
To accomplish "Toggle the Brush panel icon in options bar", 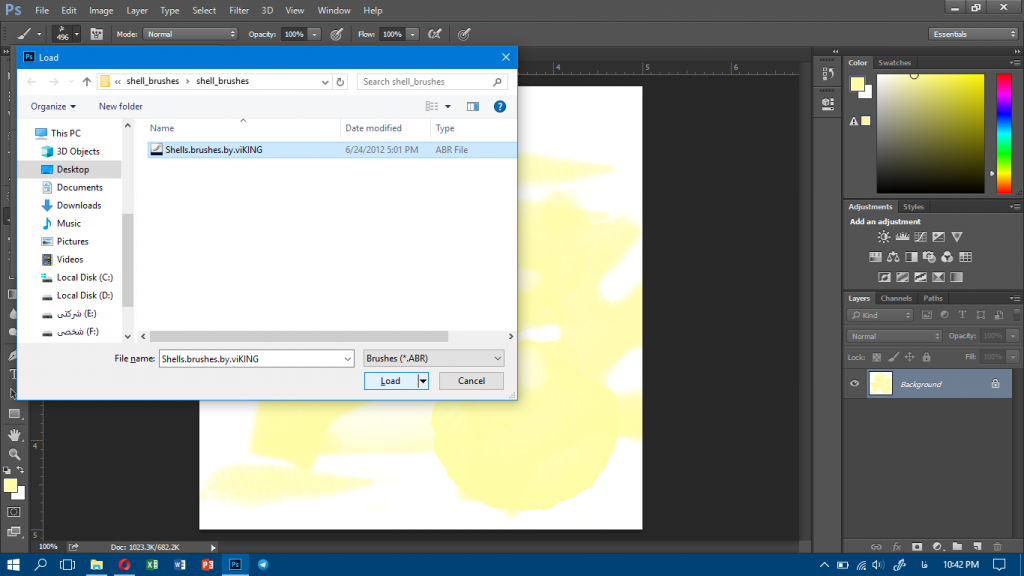I will coord(97,34).
